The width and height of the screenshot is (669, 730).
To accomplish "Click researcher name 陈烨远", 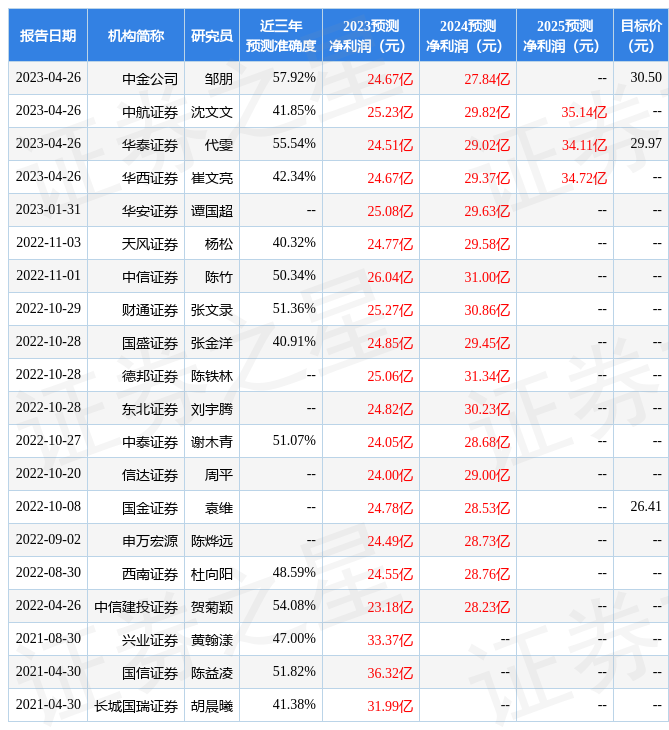I will click(x=212, y=541).
